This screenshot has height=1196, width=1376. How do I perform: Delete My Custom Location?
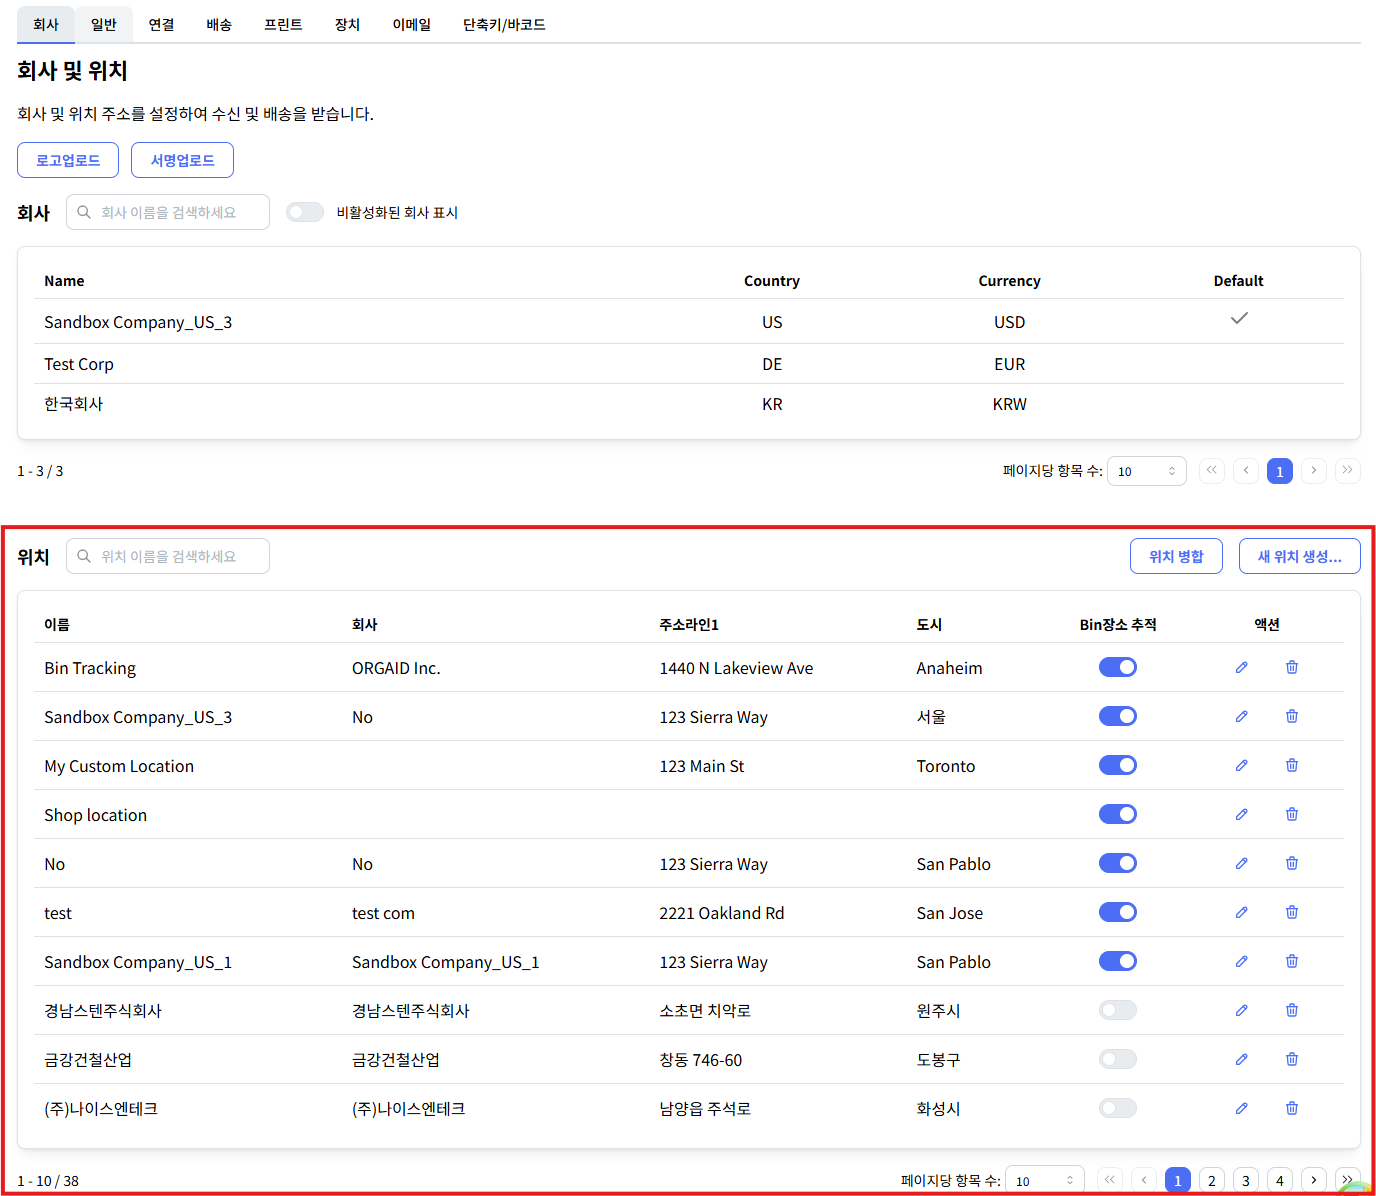click(1292, 765)
